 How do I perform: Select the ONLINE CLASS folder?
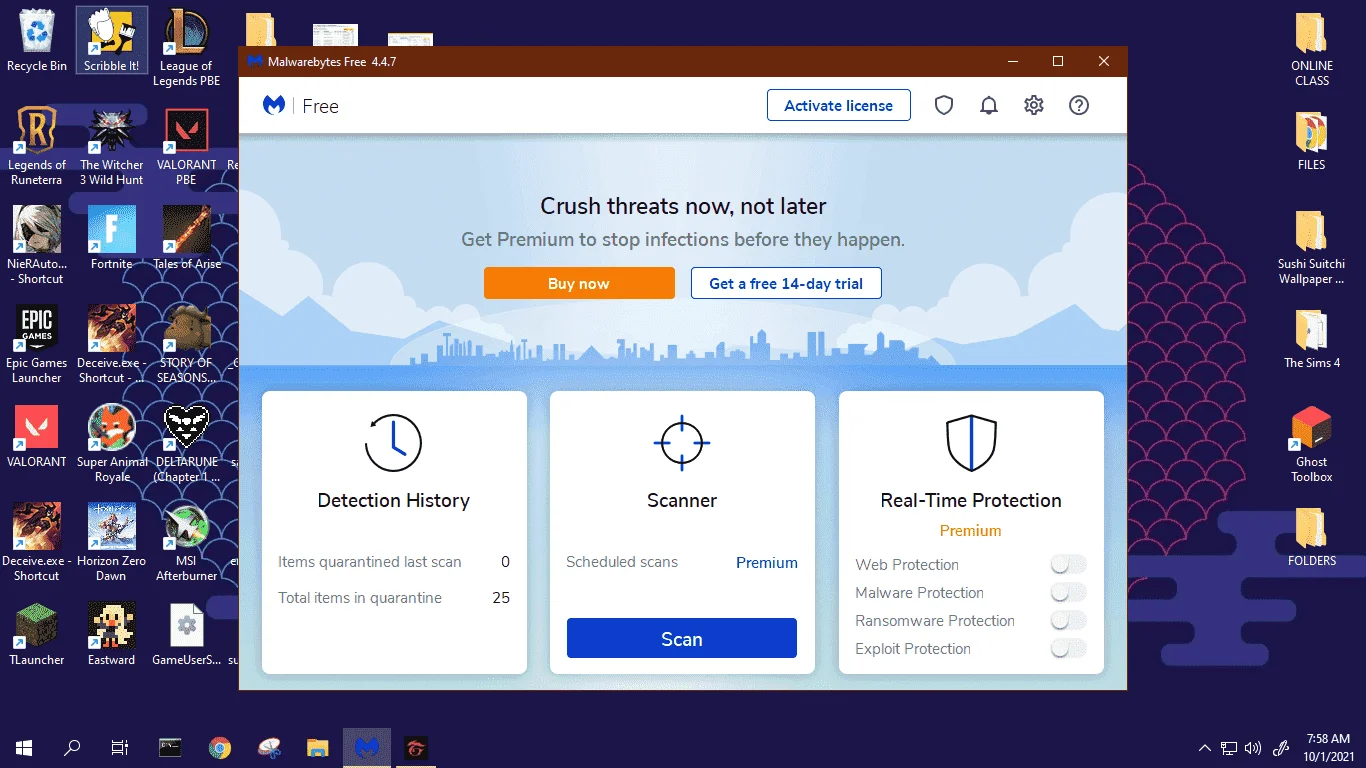[x=1311, y=49]
